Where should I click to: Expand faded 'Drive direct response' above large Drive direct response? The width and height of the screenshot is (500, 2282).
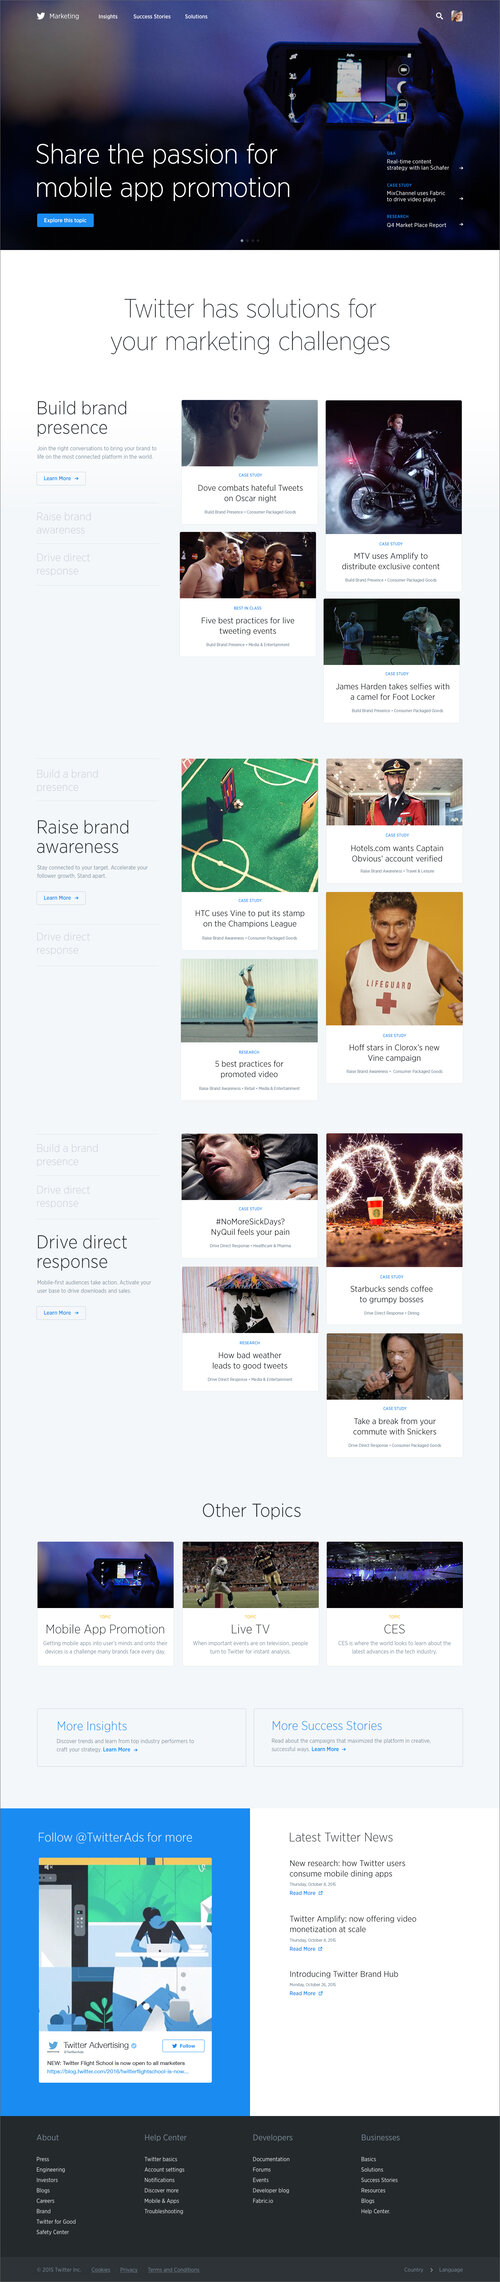point(63,1196)
